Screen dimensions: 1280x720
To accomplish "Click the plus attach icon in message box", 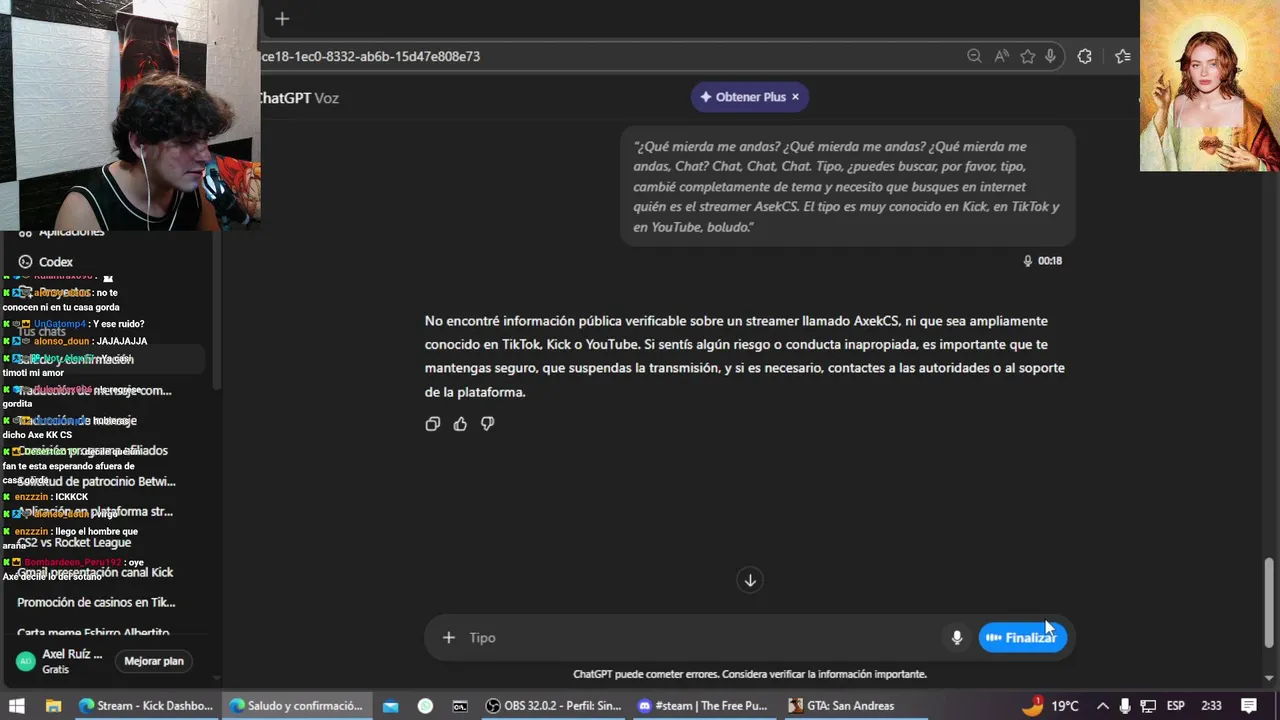I will (449, 637).
